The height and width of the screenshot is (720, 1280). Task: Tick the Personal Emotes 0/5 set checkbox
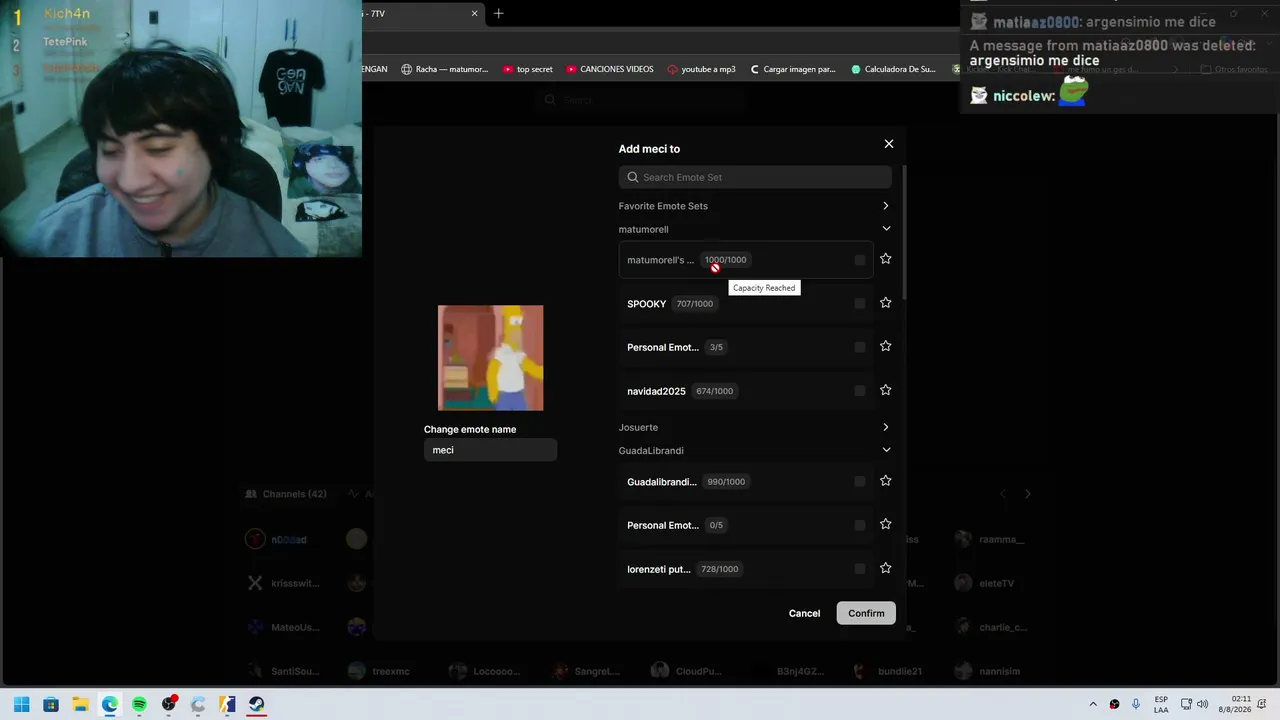(x=860, y=525)
